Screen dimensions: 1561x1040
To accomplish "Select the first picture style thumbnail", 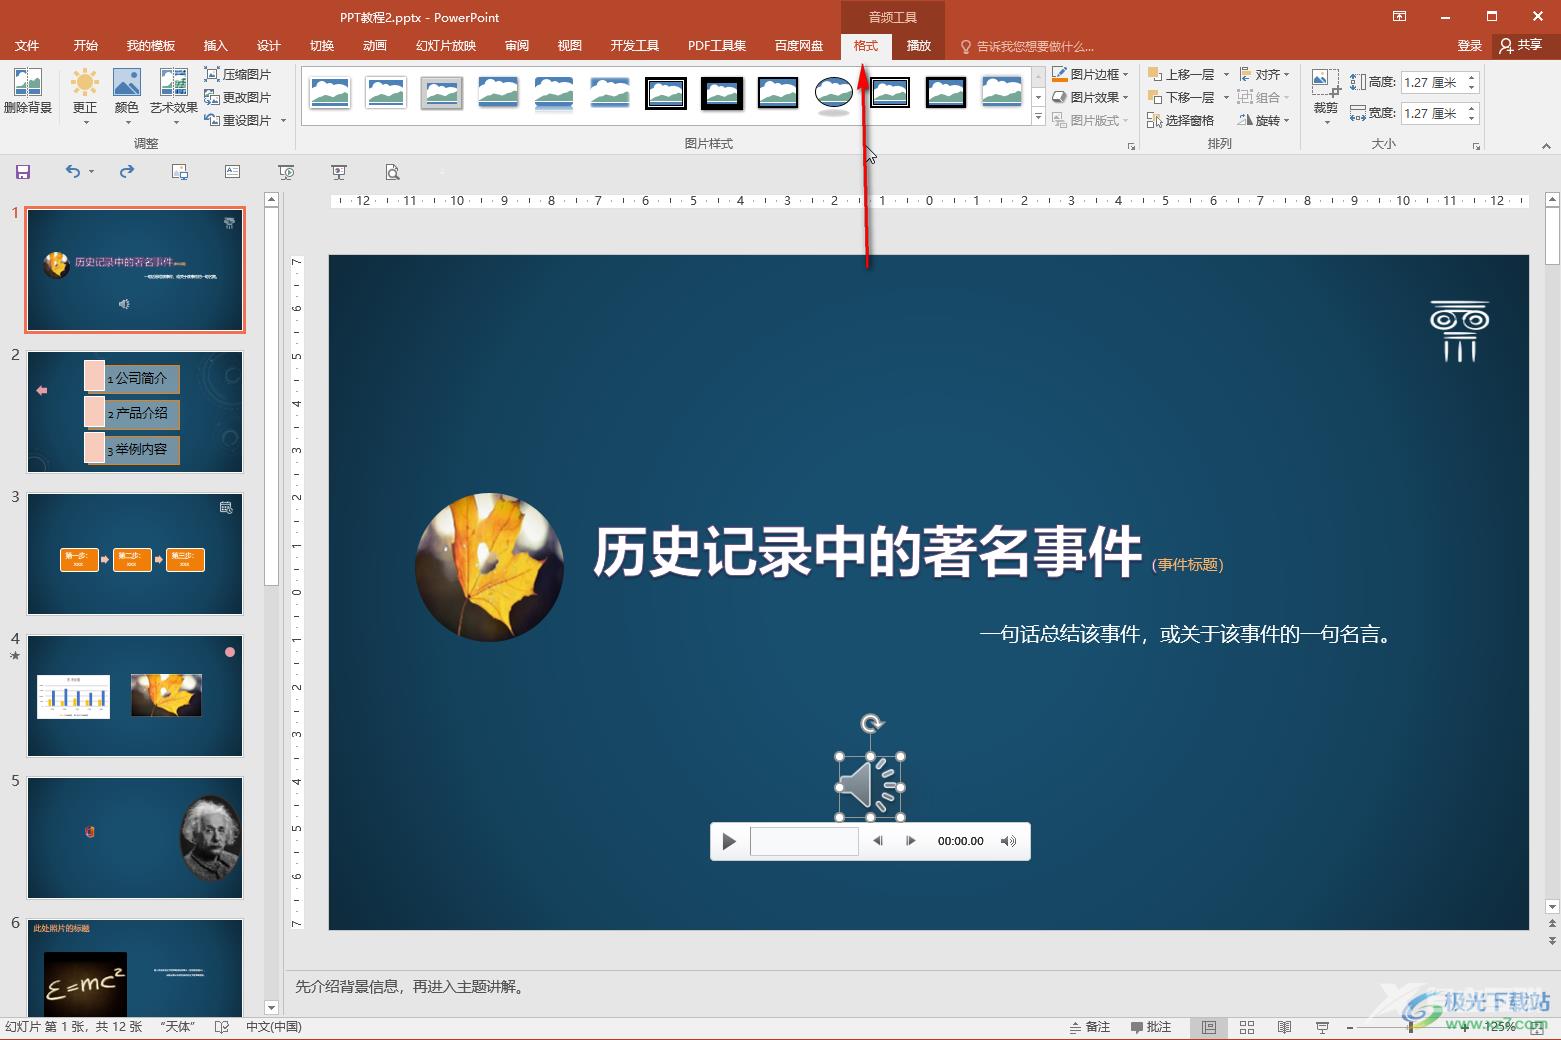I will (x=330, y=93).
